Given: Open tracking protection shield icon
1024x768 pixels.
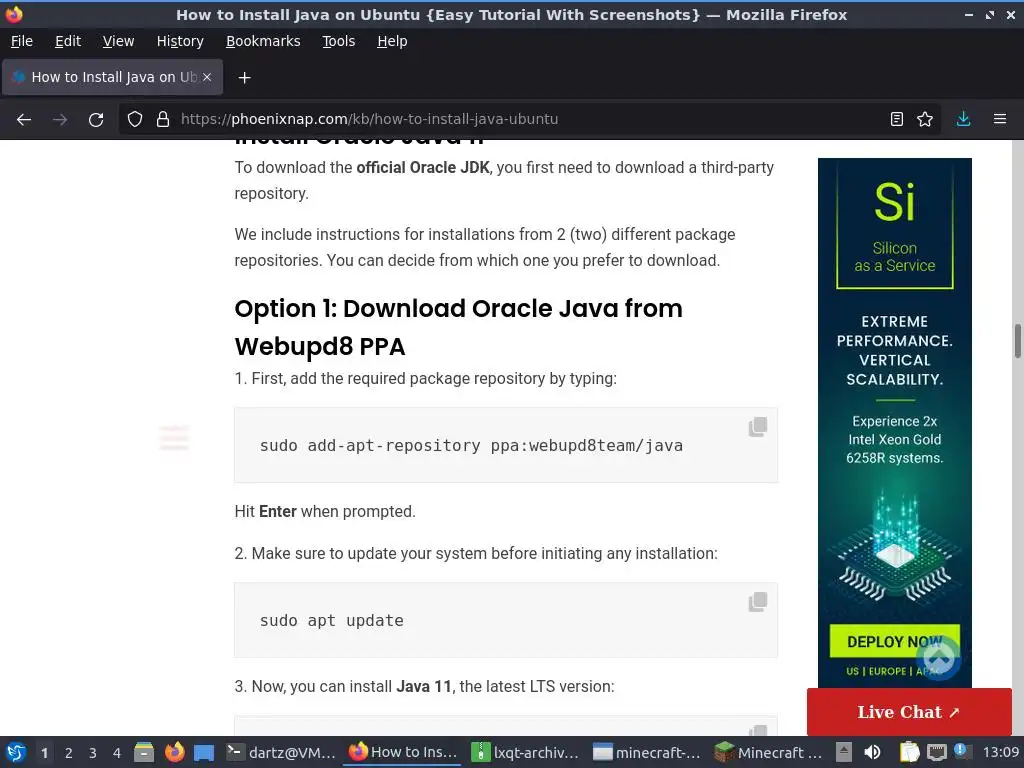Looking at the screenshot, I should pyautogui.click(x=135, y=120).
